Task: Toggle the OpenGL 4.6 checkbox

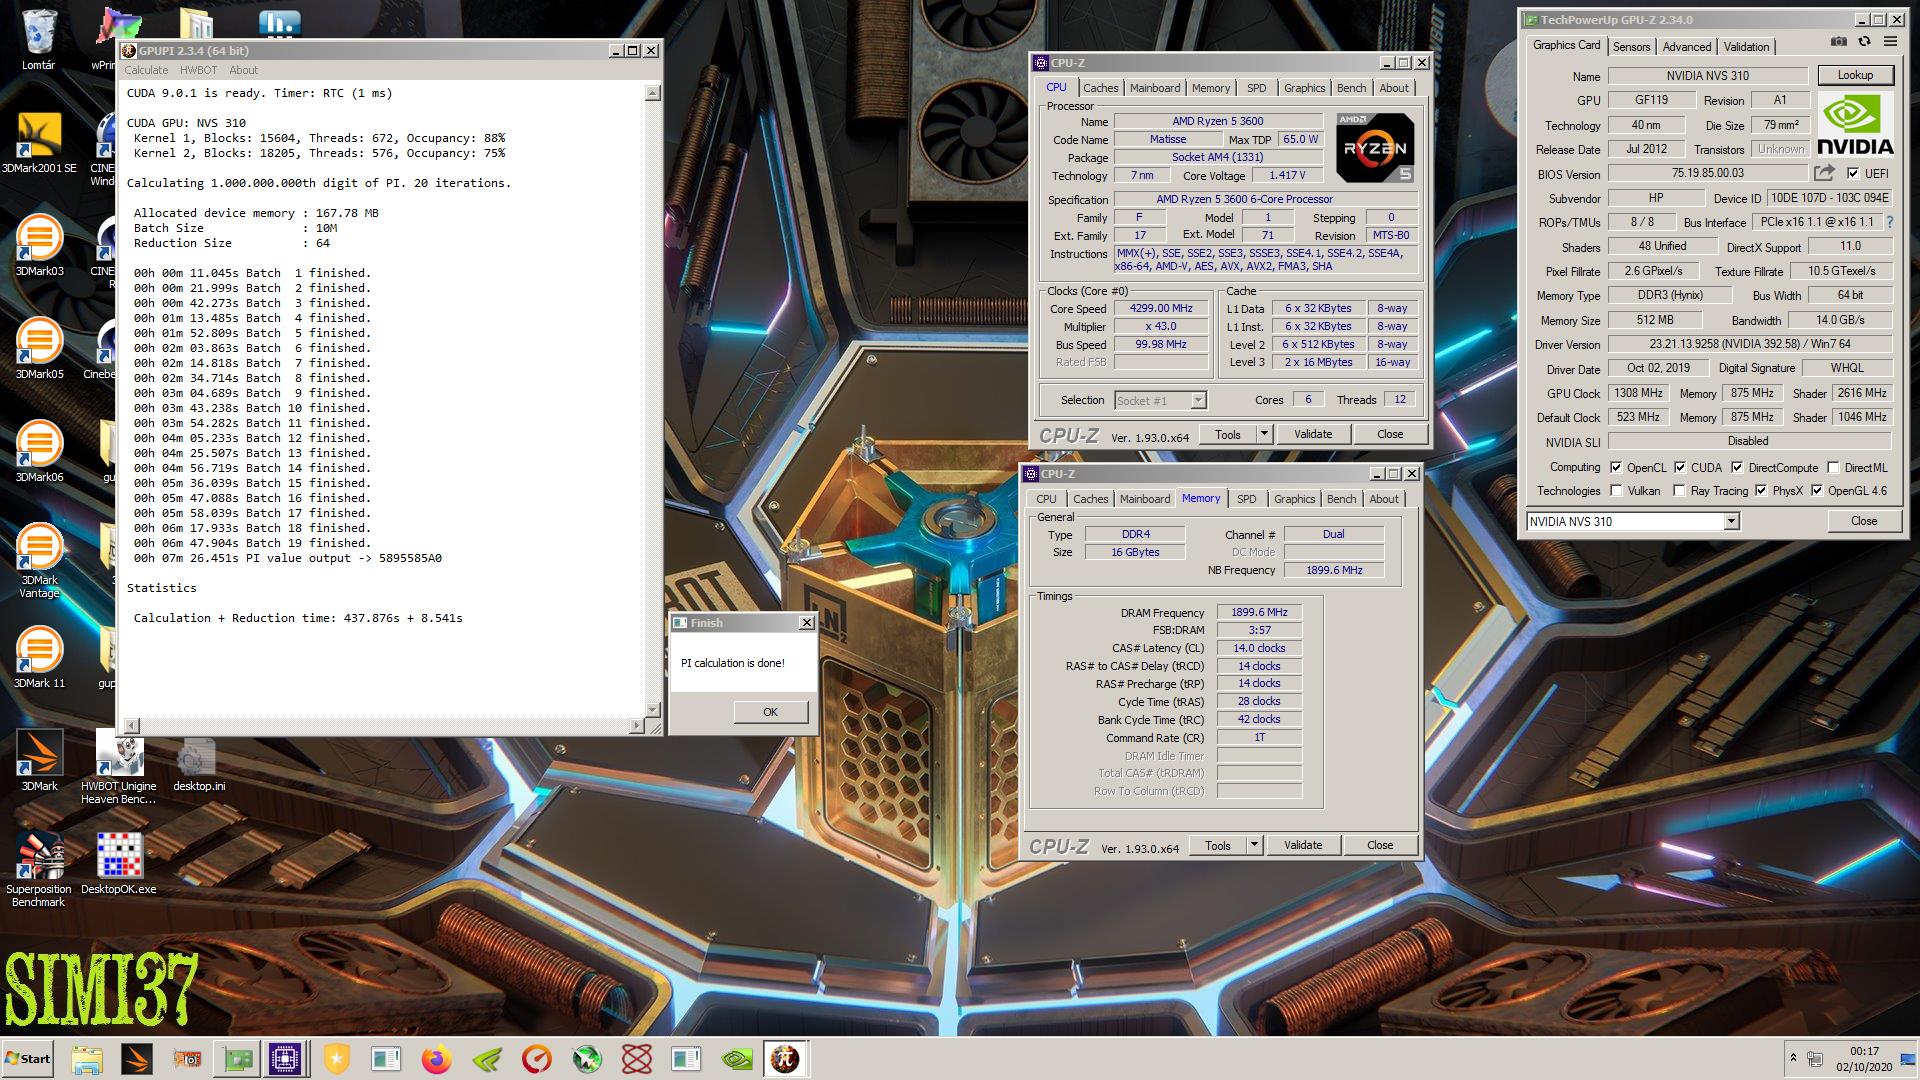Action: (1816, 490)
